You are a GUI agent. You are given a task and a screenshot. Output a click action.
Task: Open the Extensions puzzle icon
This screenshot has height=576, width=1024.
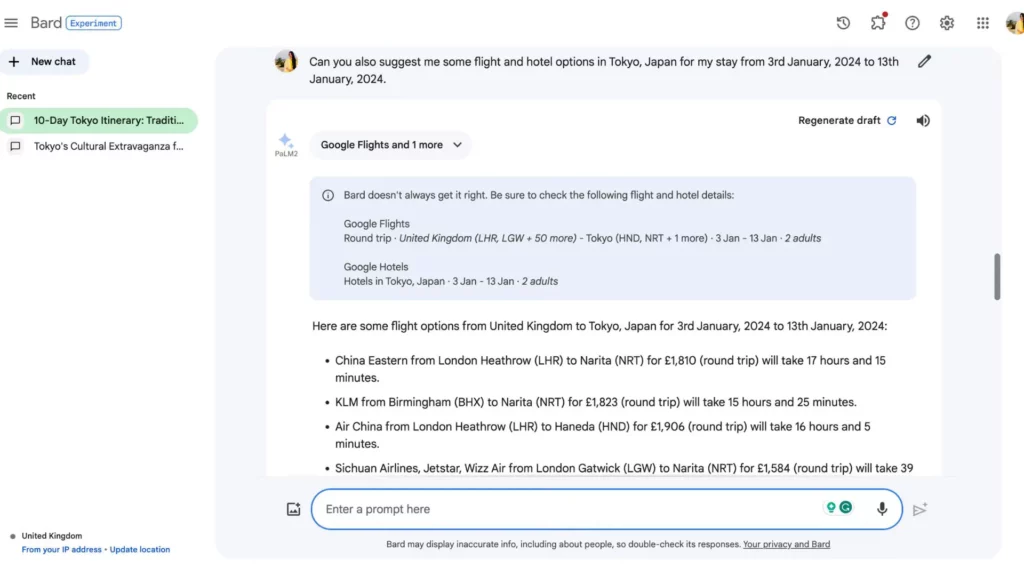(x=878, y=23)
